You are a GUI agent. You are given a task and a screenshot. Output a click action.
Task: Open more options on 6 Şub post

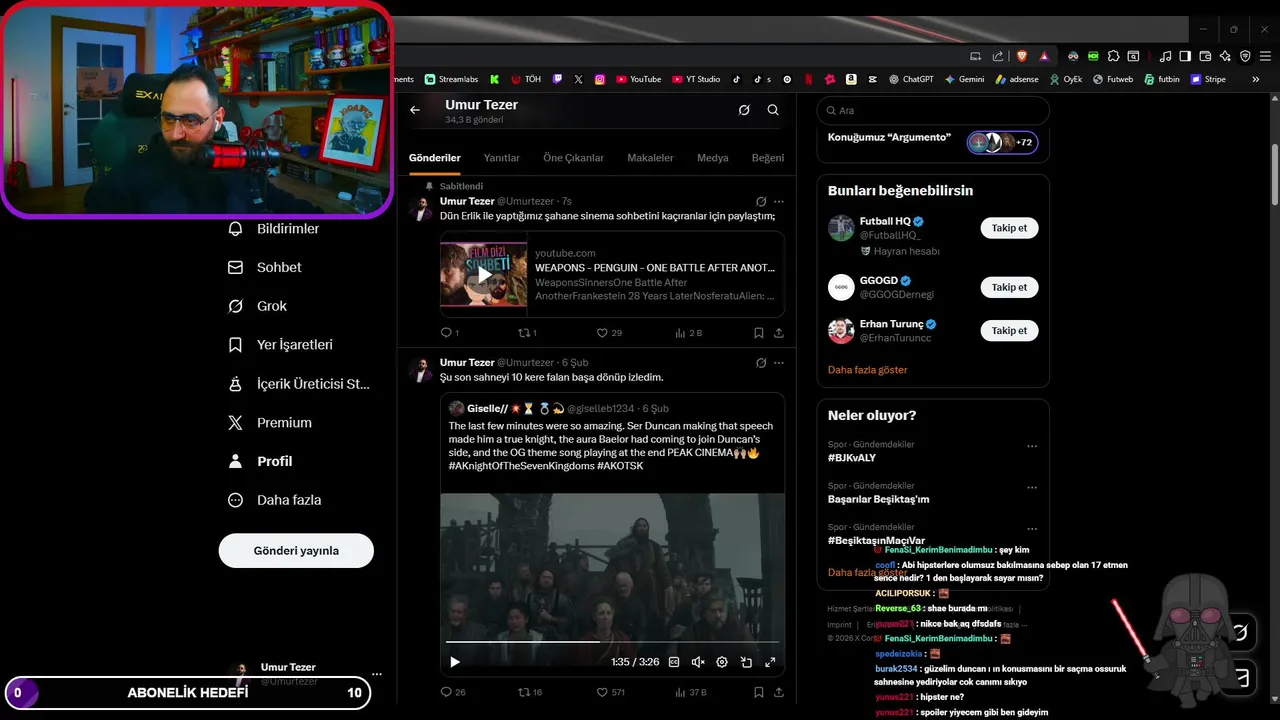point(779,362)
